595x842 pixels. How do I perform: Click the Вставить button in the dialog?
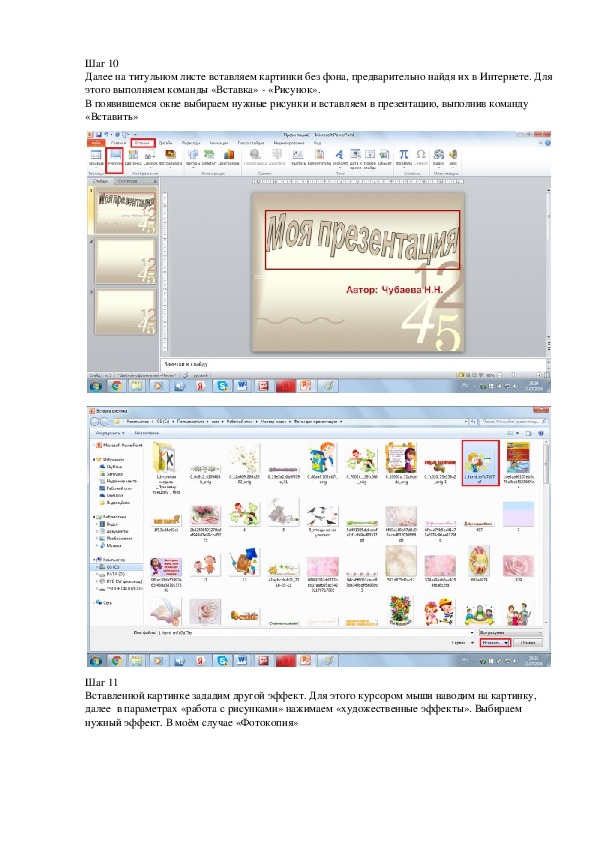pos(495,642)
